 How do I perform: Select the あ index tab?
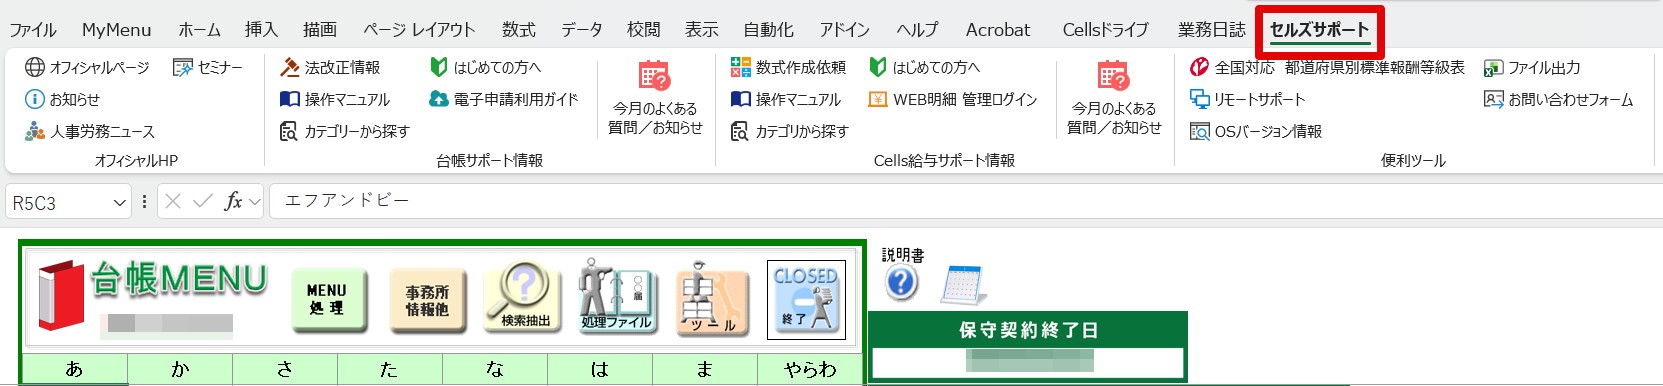coord(75,369)
